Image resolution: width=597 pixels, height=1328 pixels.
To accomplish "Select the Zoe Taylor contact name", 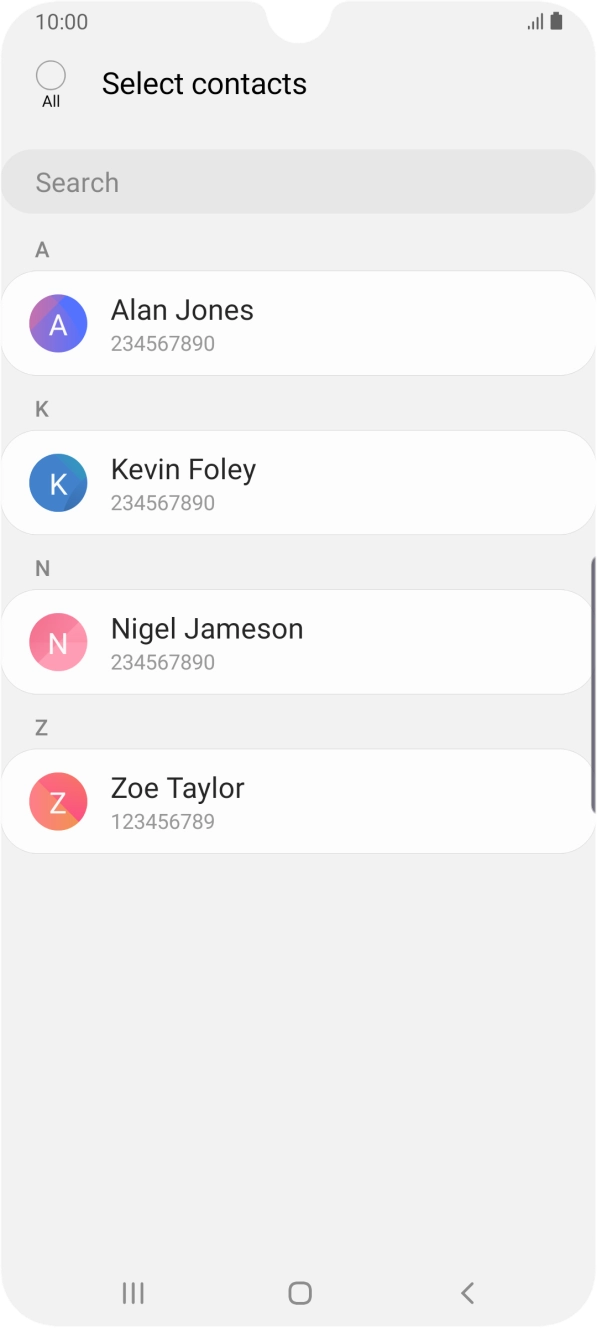I will (x=178, y=788).
